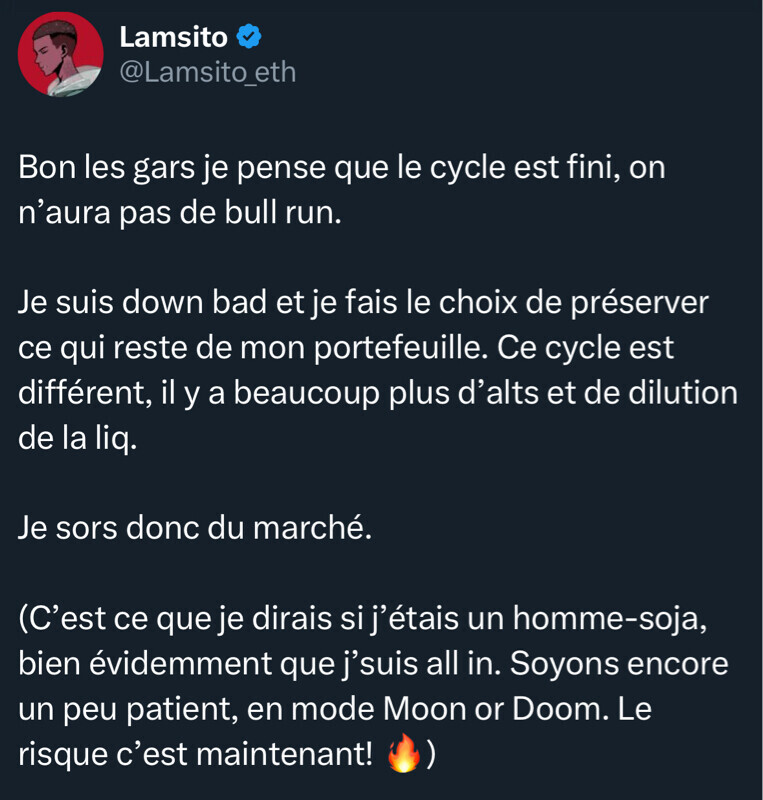Click the line "Je sors donc du marché."
Viewport: 763px width, 800px height.
194,528
